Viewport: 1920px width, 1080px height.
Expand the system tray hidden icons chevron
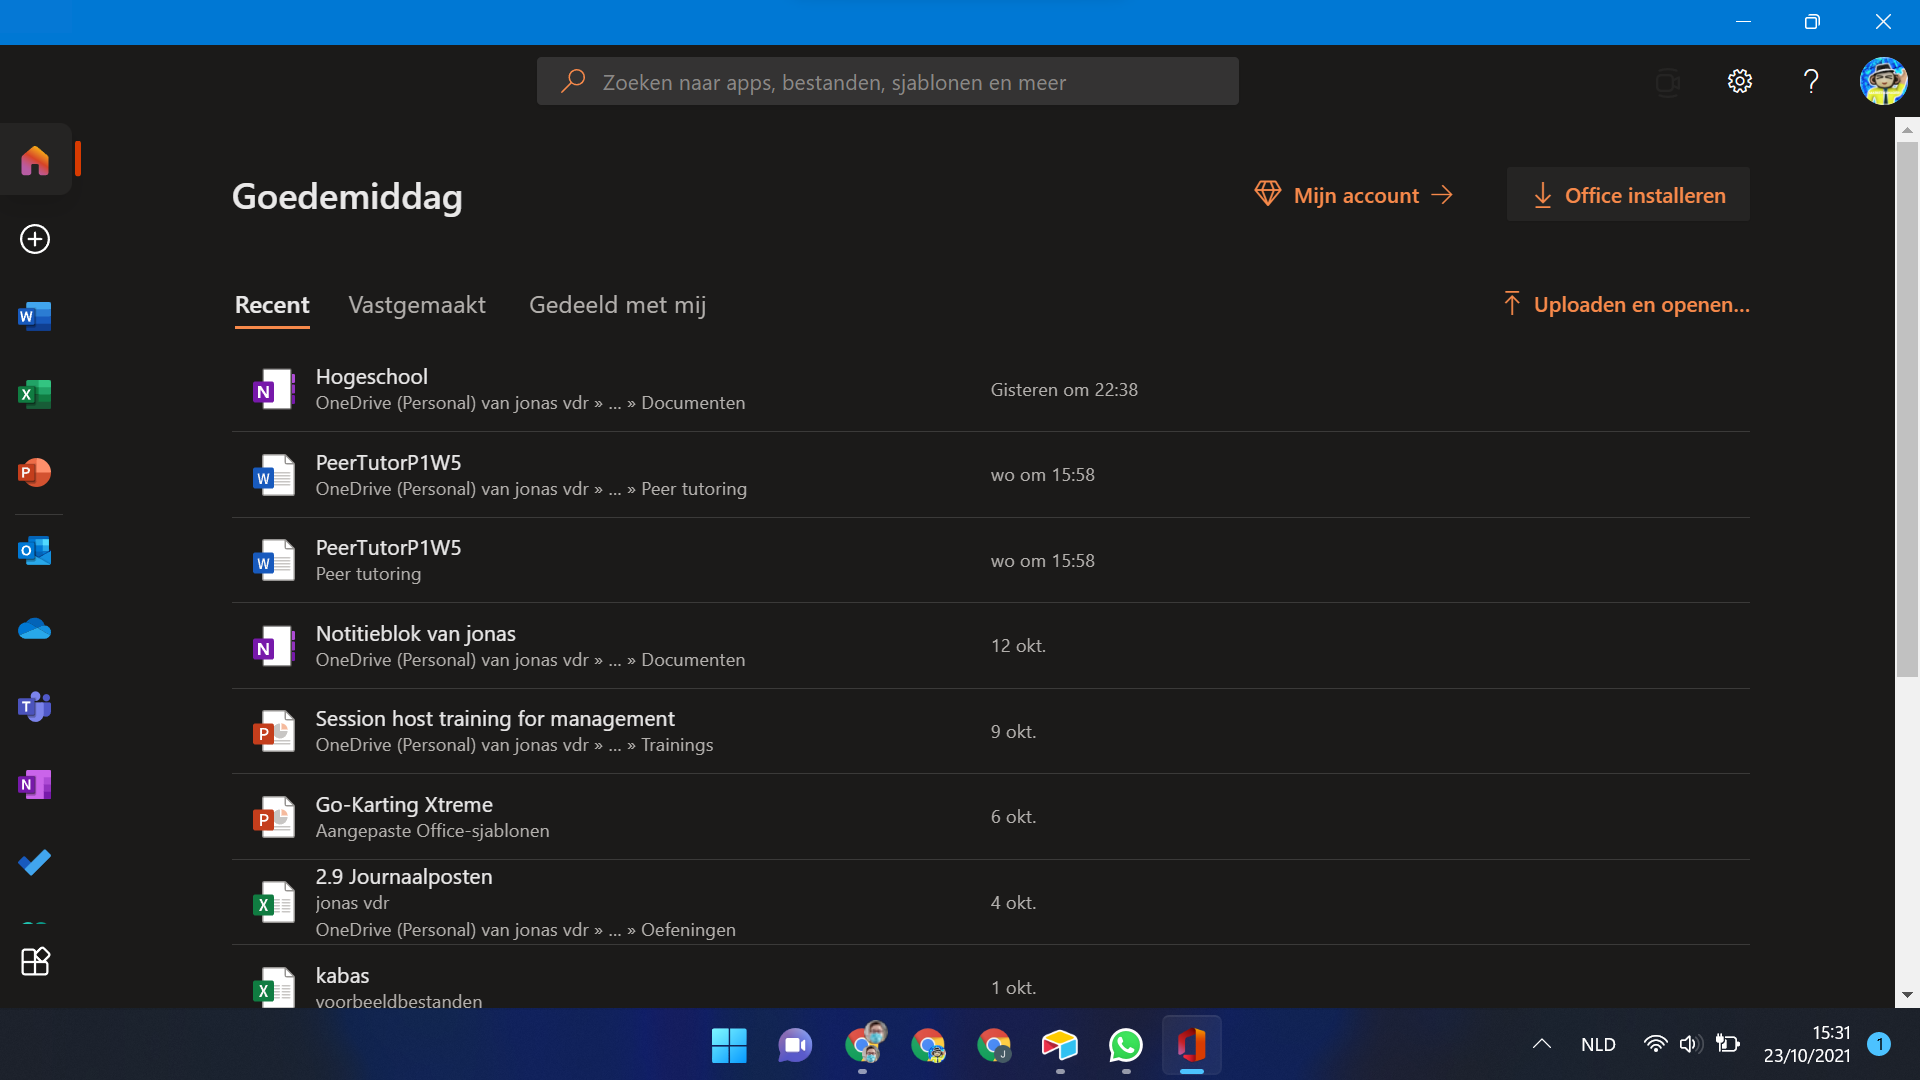click(x=1541, y=1044)
